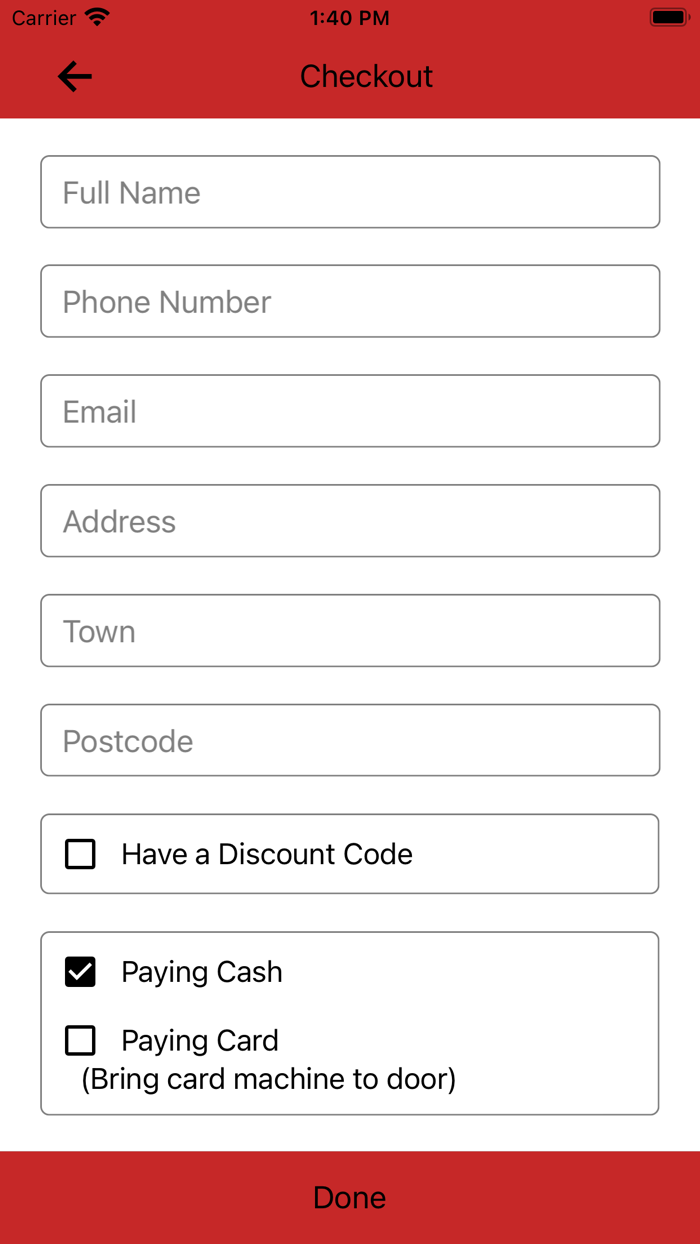700x1244 pixels.
Task: Click the "Have a Discount Code" label text
Action: point(267,854)
